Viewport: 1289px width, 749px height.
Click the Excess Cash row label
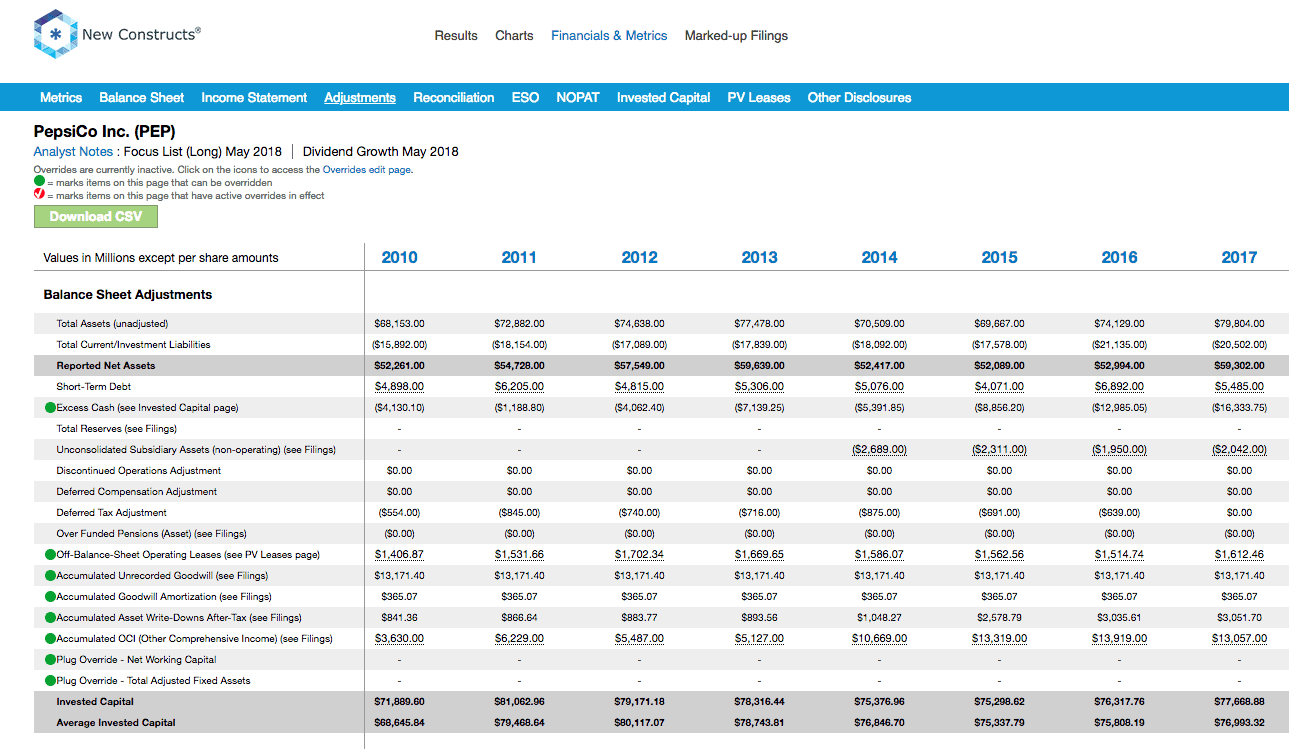147,408
